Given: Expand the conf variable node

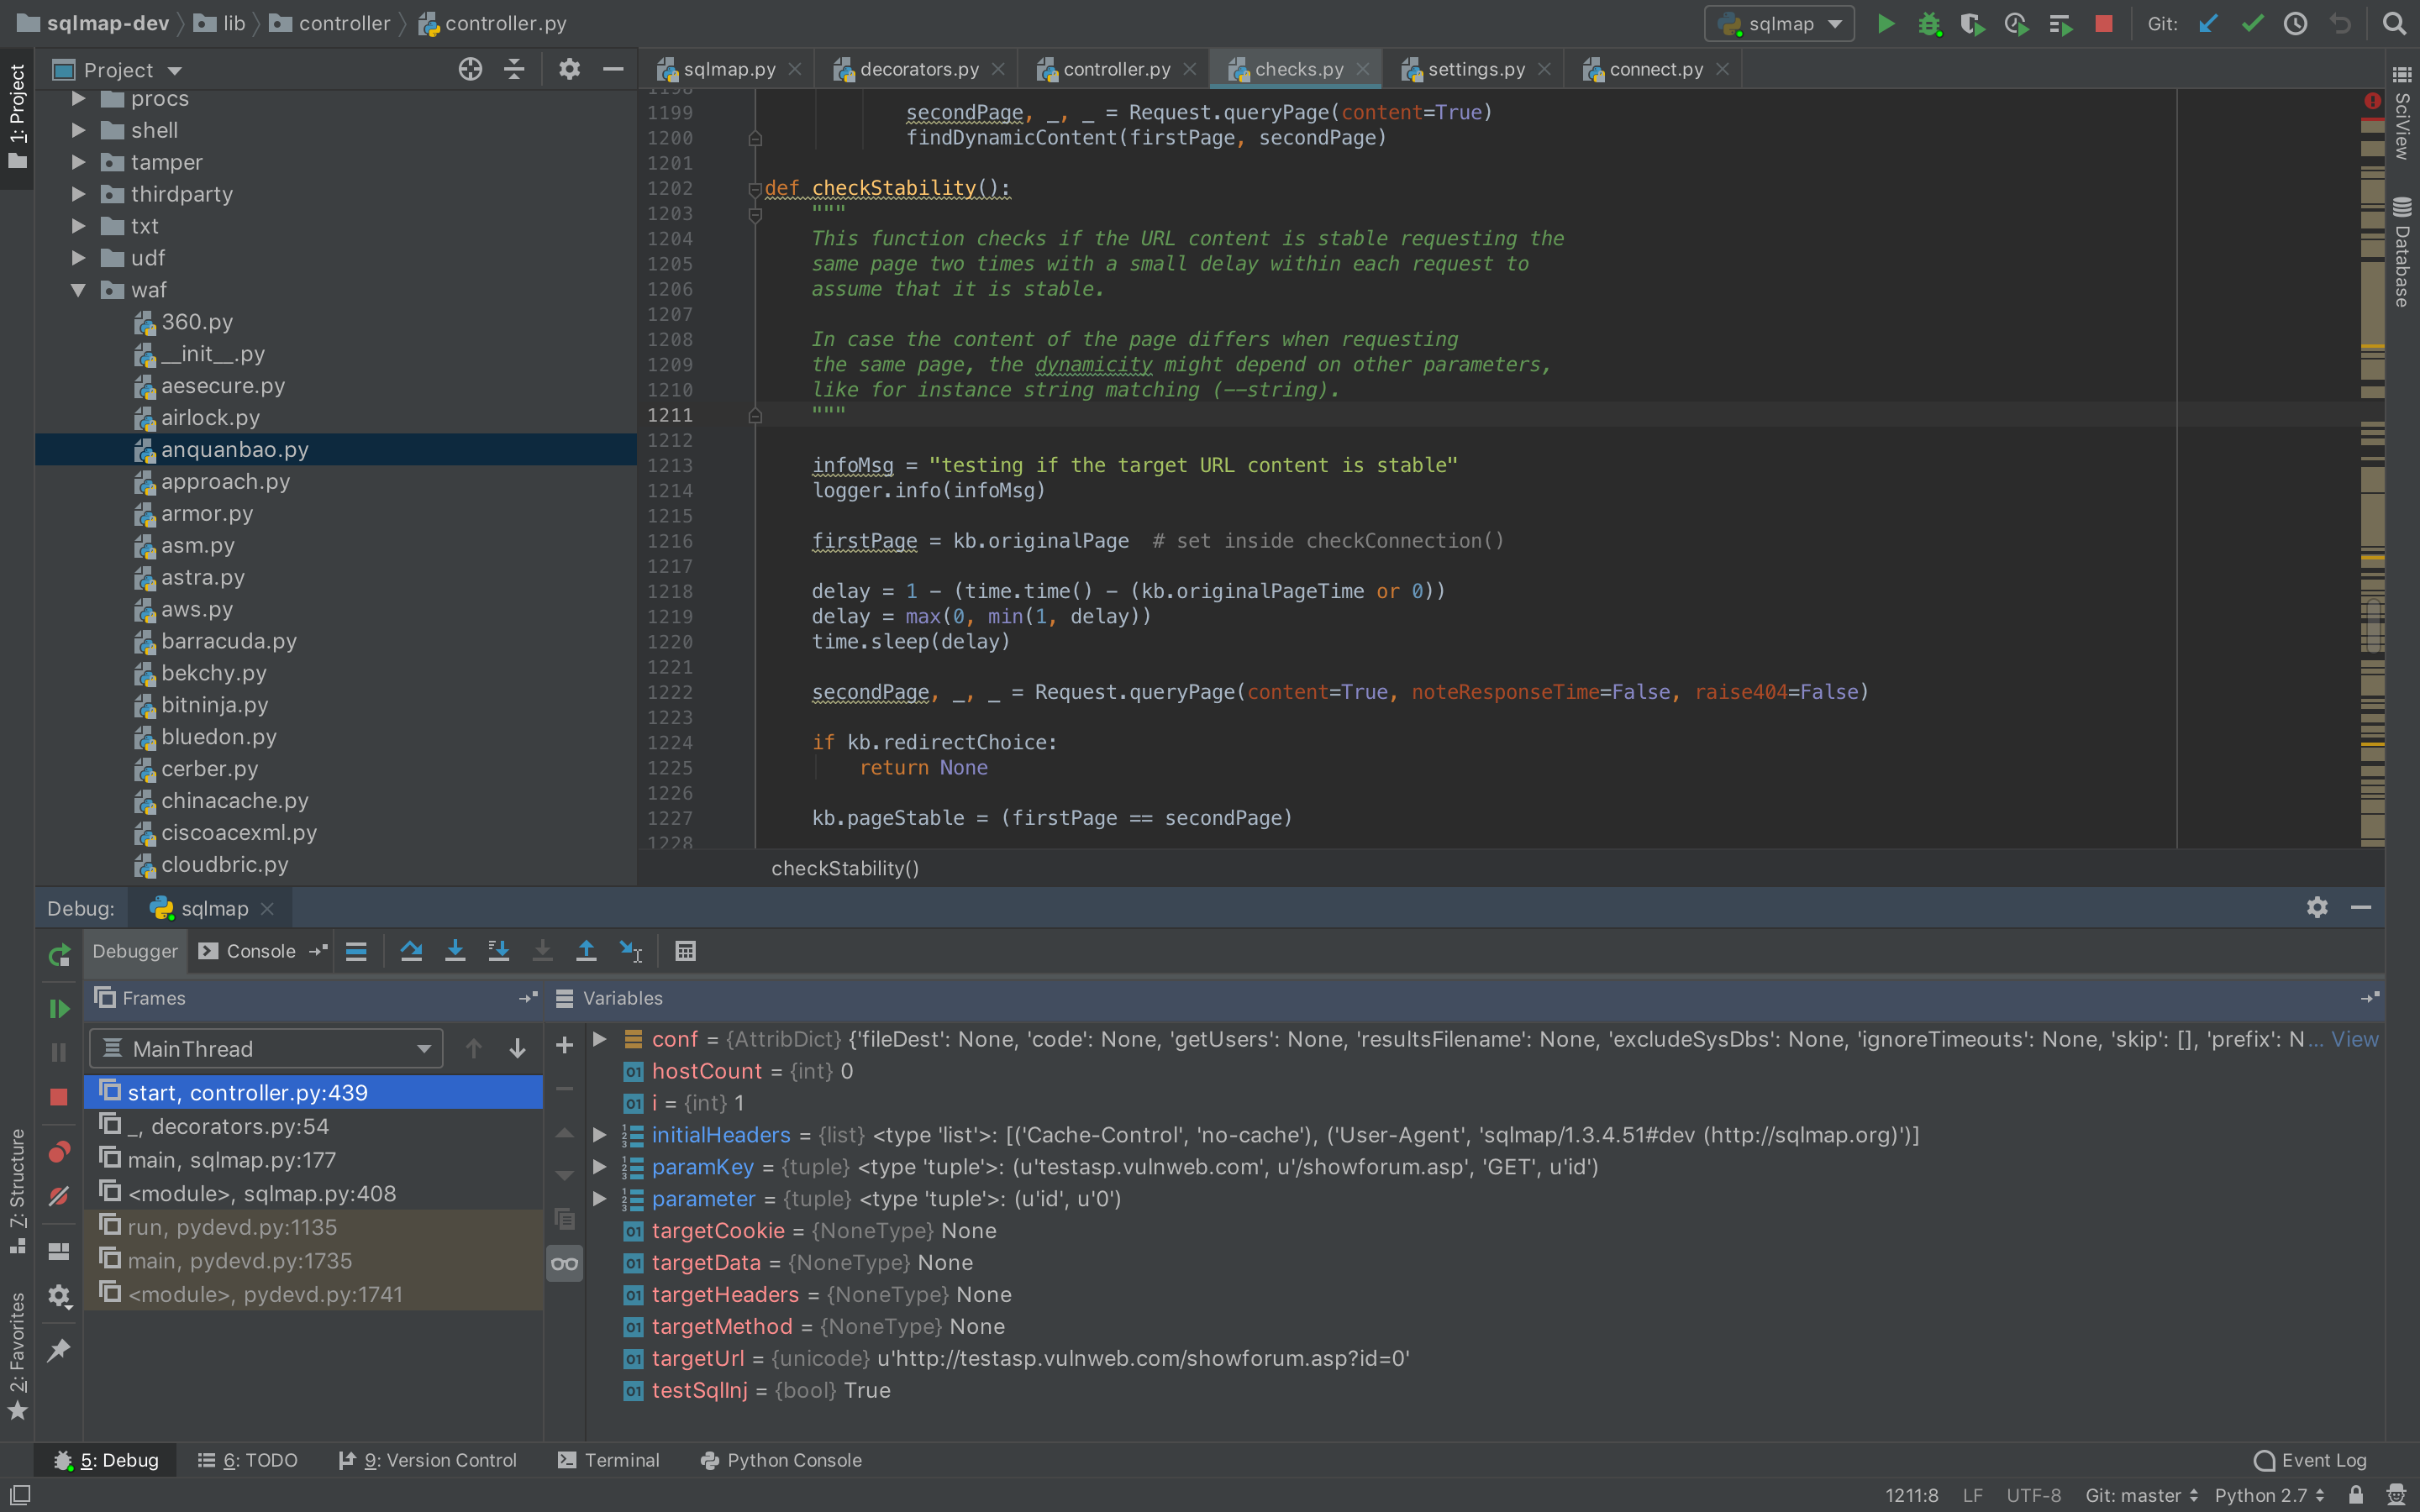Looking at the screenshot, I should pyautogui.click(x=600, y=1039).
